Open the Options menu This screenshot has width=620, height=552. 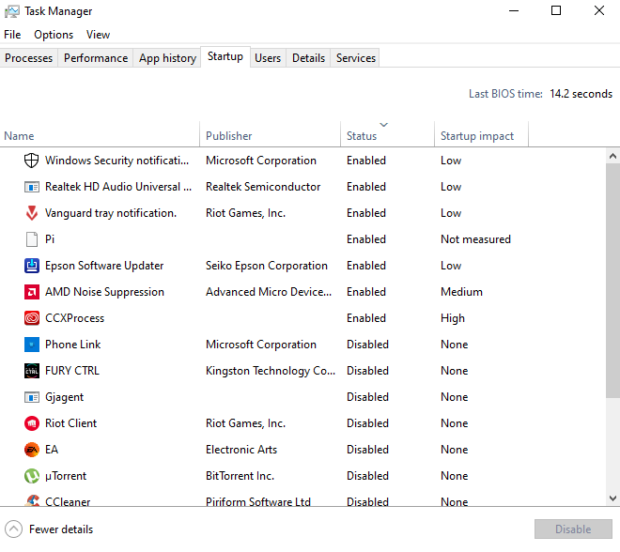click(53, 35)
